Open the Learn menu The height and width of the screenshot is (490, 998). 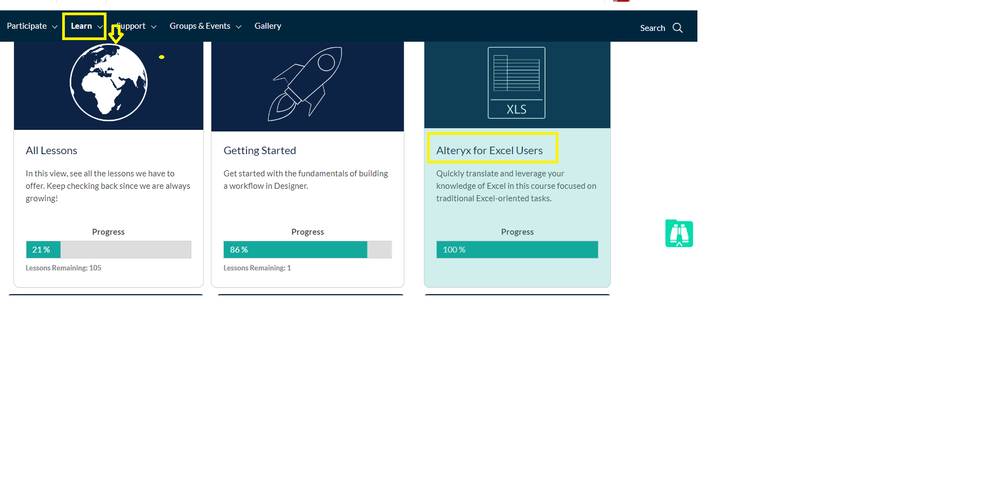(81, 26)
